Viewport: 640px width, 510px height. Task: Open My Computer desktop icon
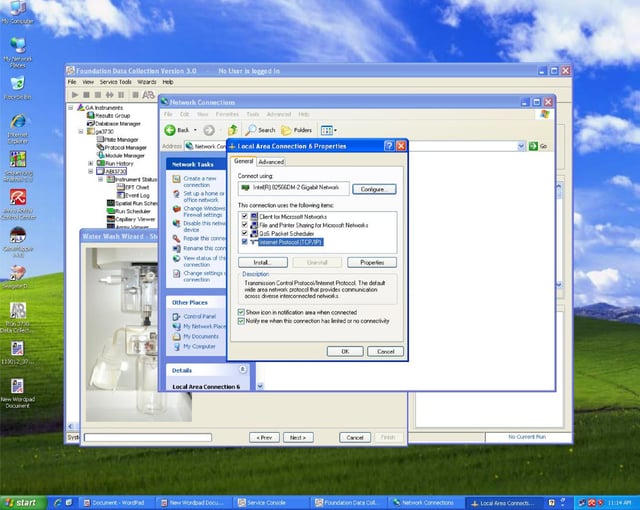[17, 11]
